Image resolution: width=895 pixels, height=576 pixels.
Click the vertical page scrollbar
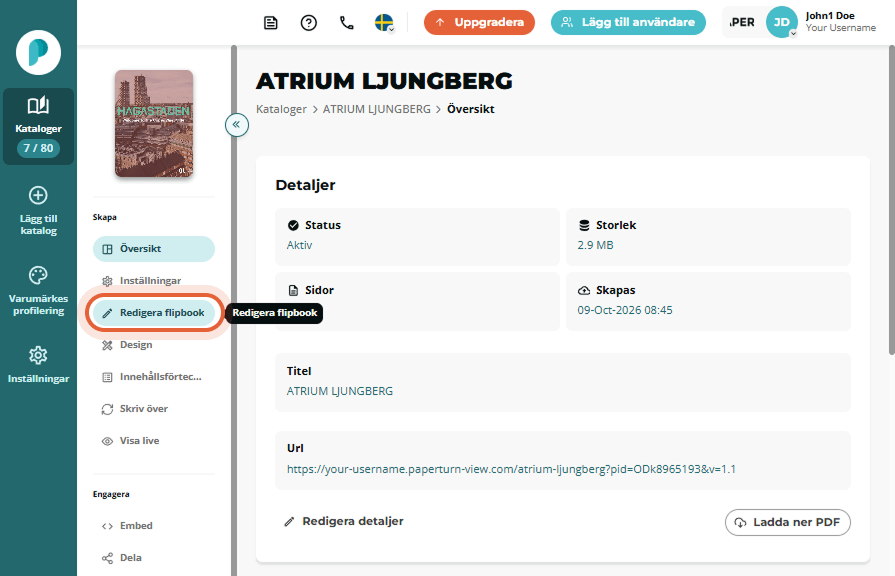click(x=892, y=200)
